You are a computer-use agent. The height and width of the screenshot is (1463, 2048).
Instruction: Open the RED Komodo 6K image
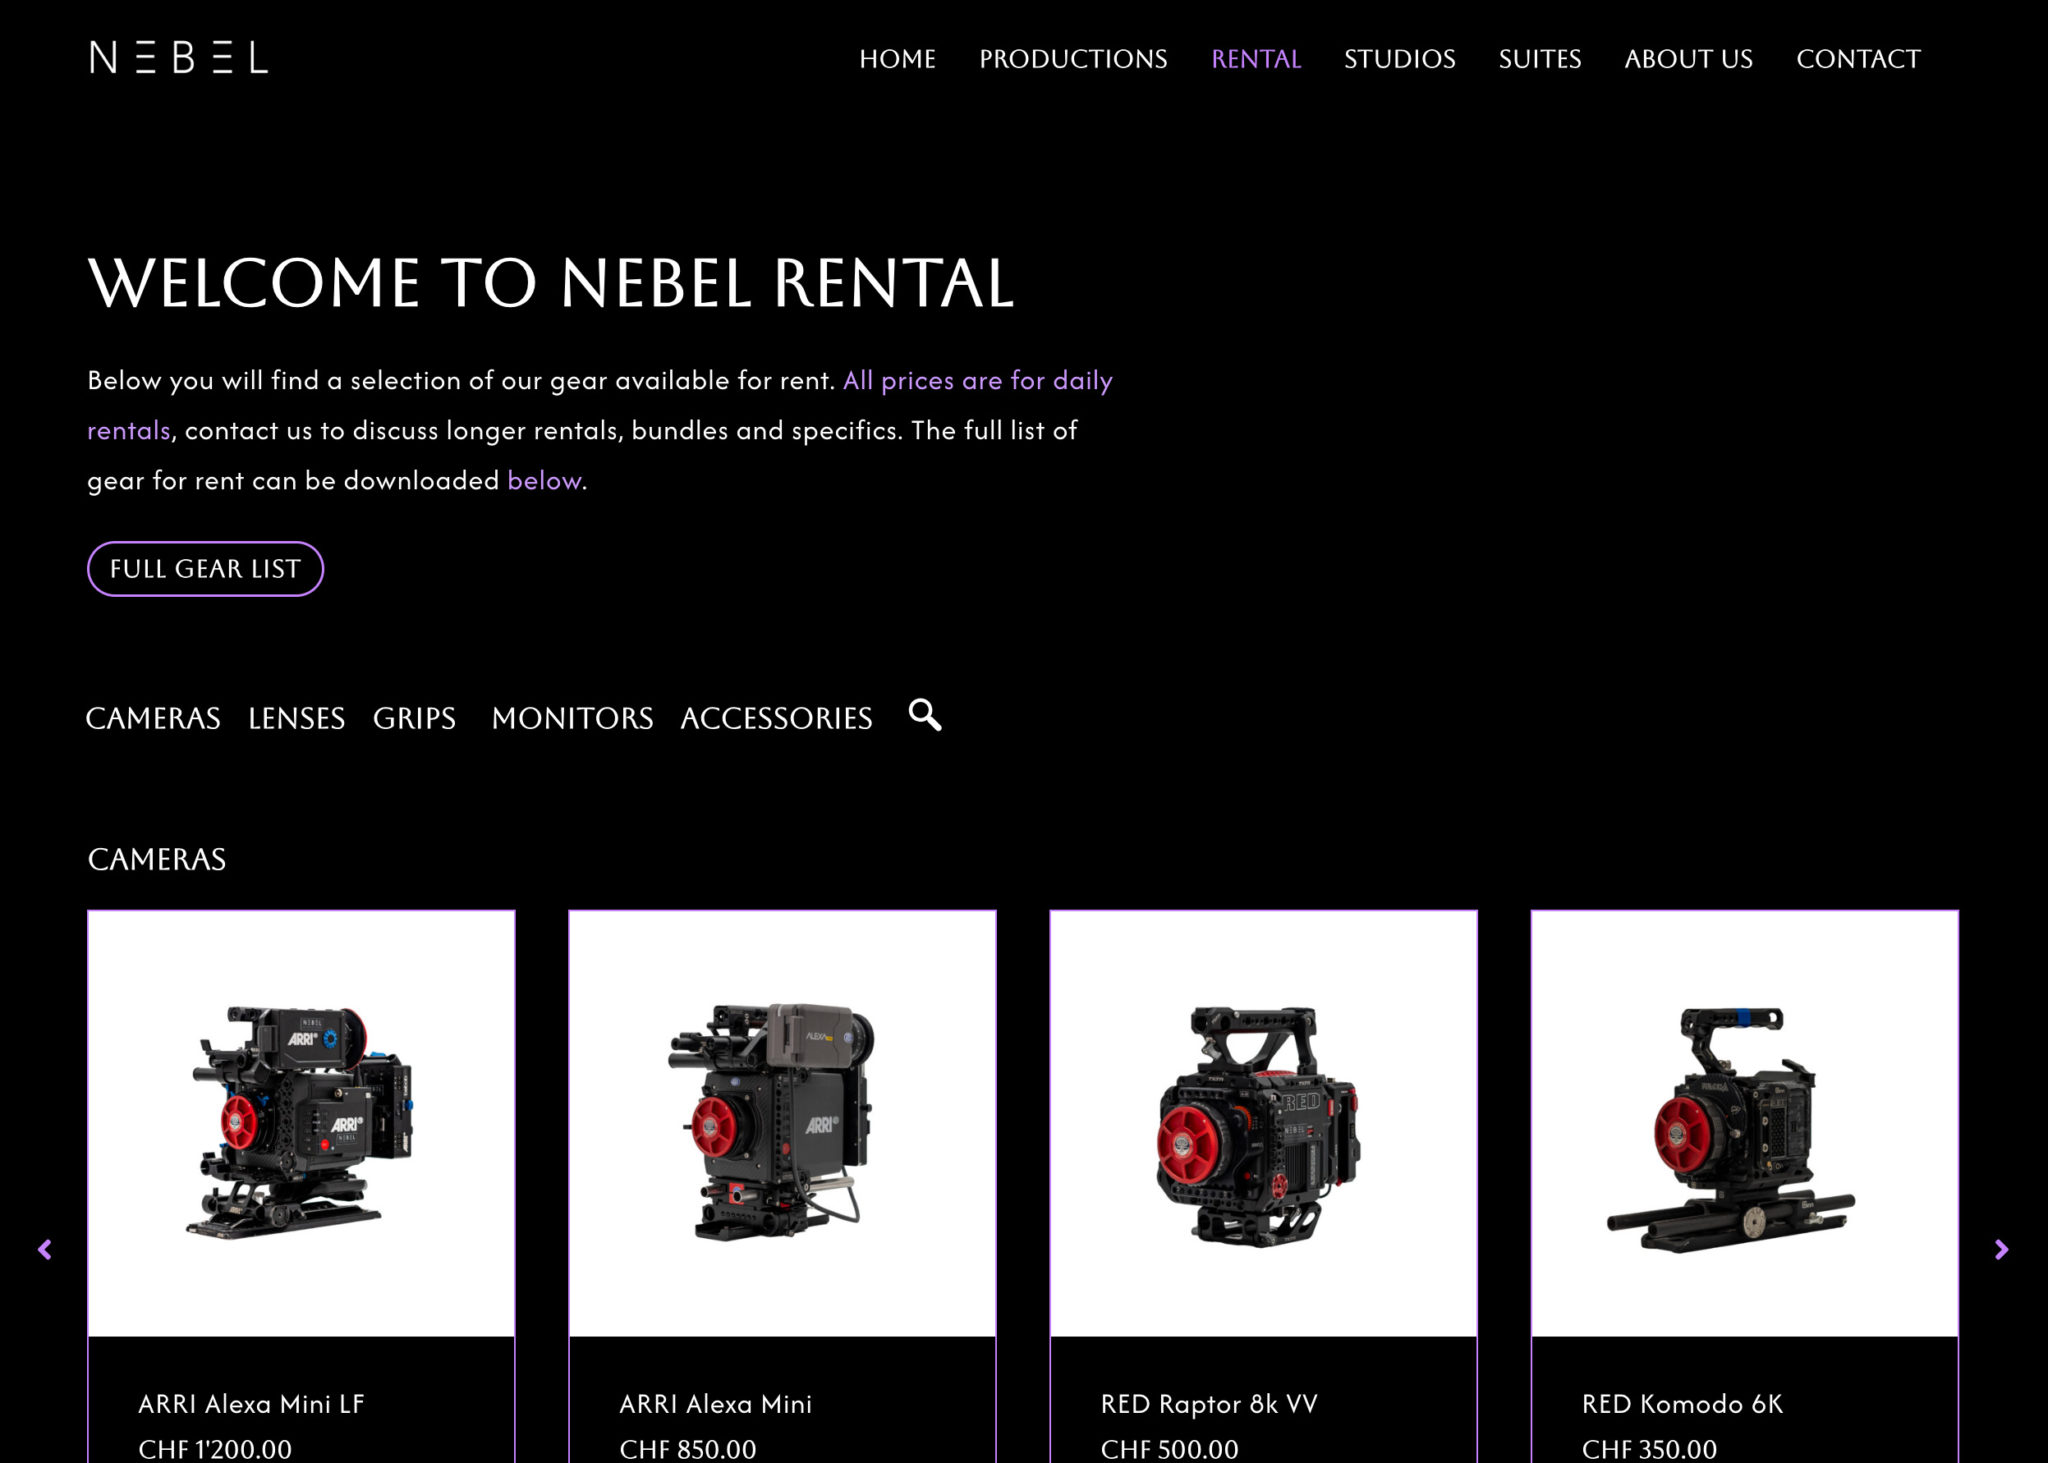pos(1744,1123)
